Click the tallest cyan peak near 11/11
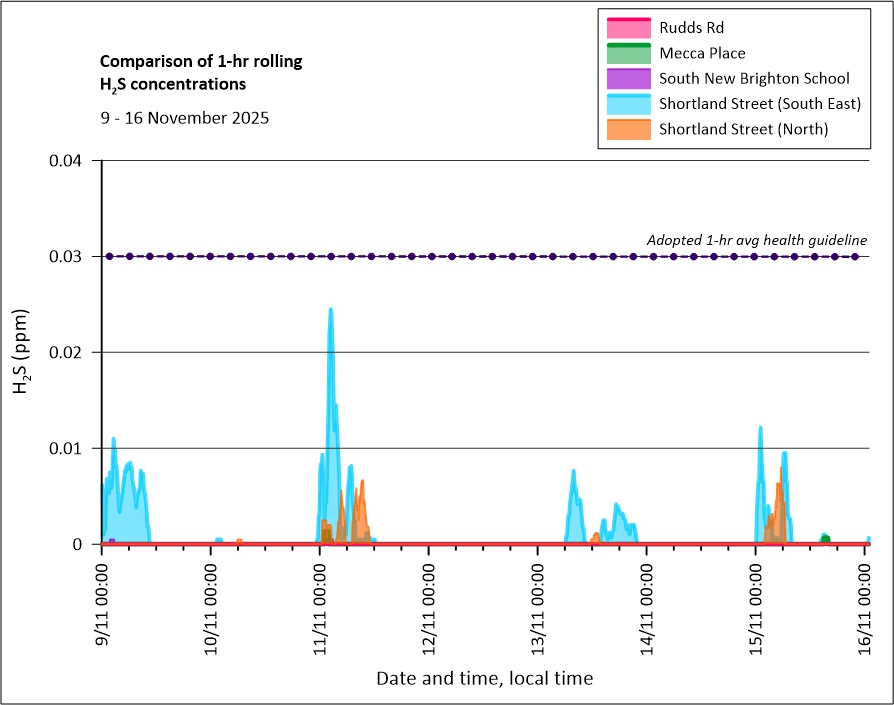The image size is (894, 705). (330, 312)
